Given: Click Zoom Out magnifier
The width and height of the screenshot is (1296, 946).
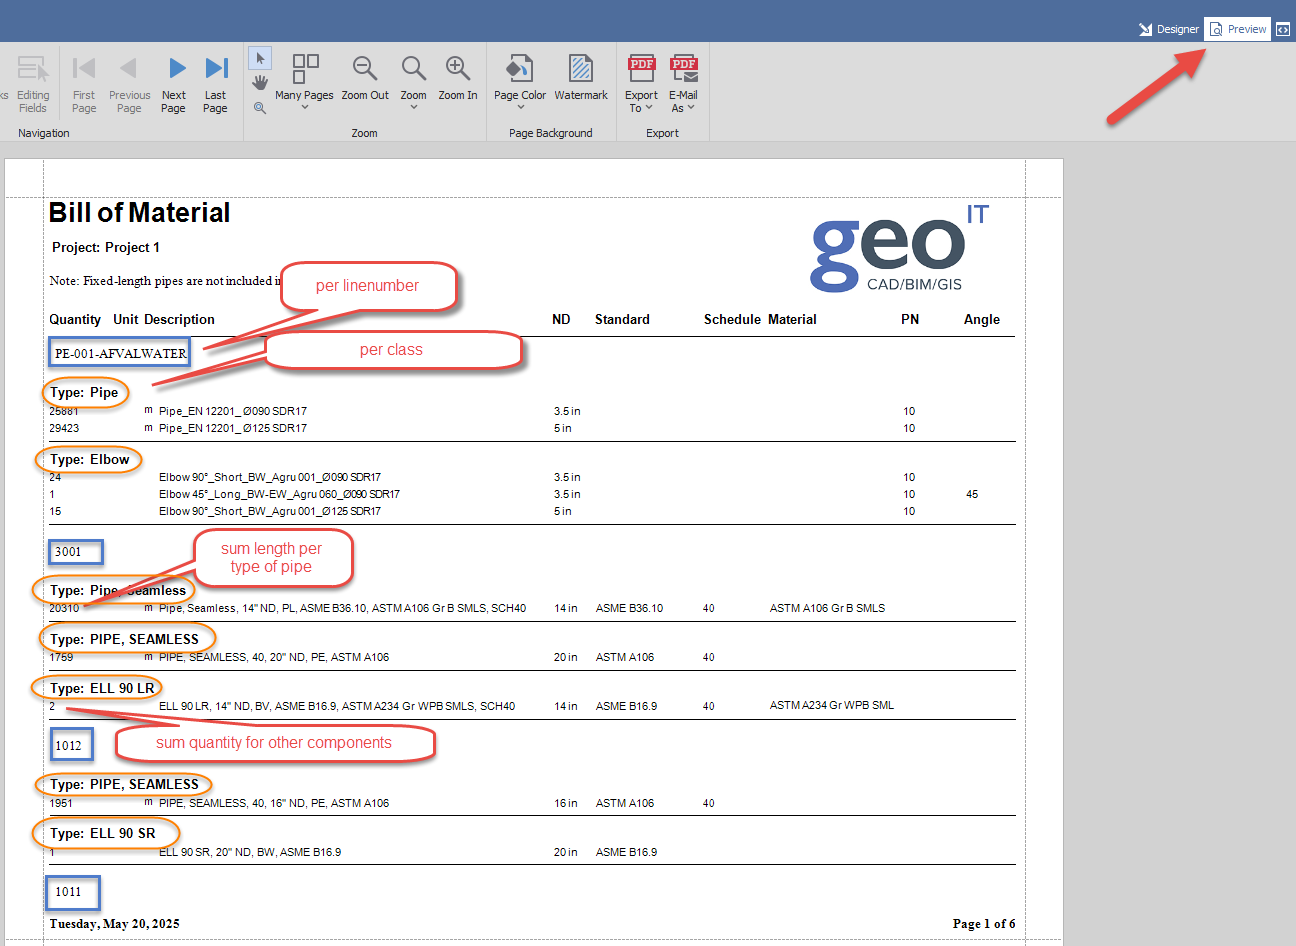Looking at the screenshot, I should point(365,68).
